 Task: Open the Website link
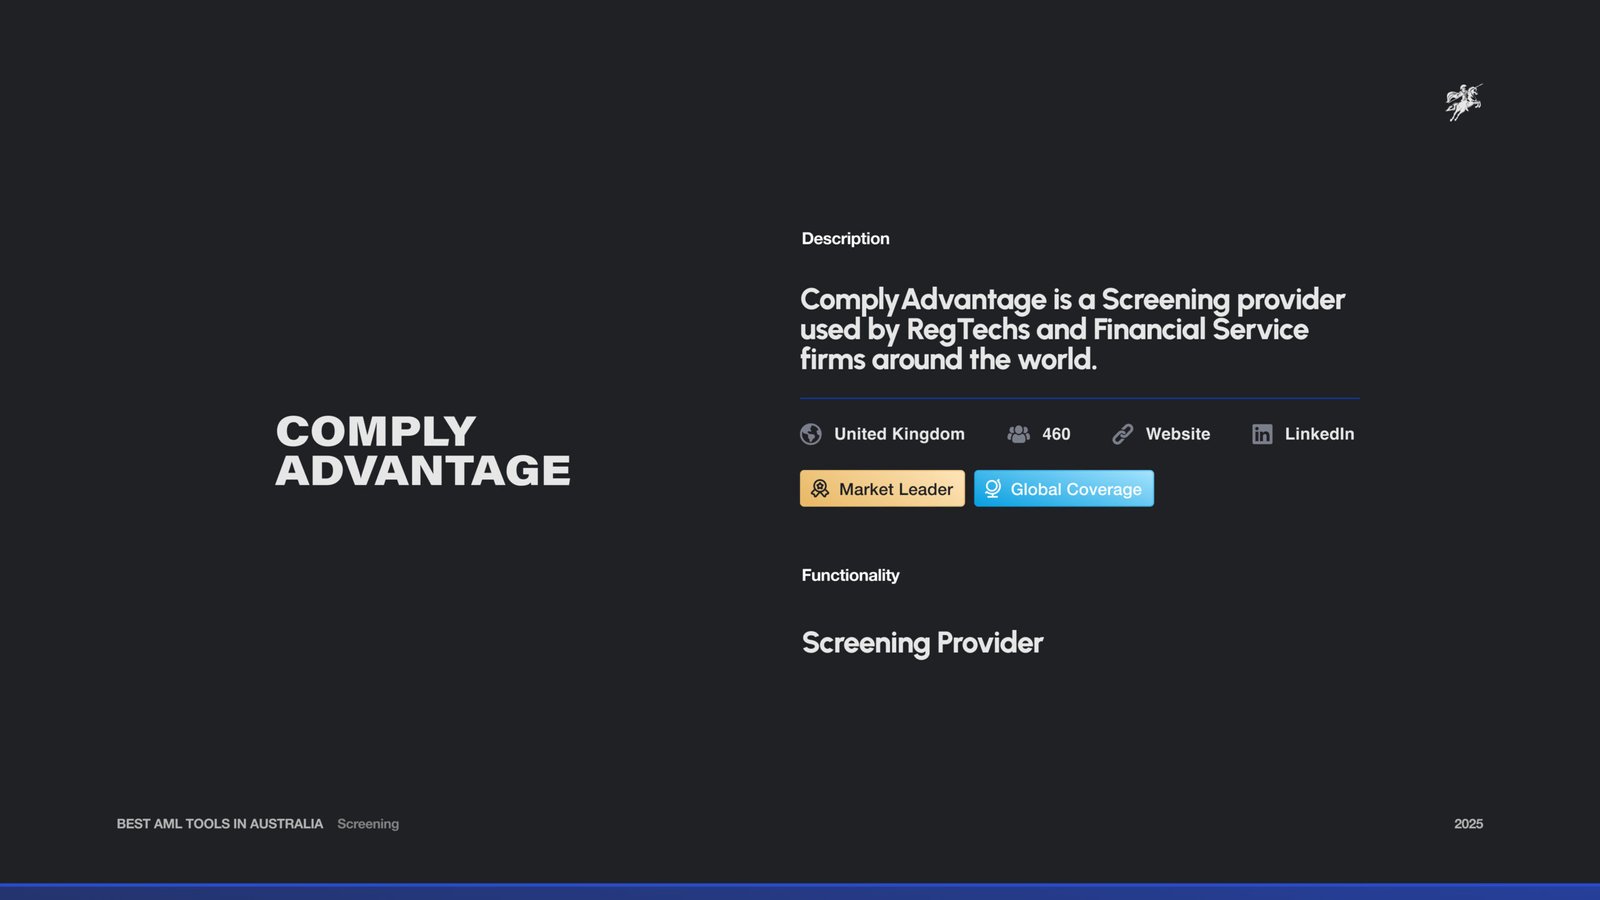(x=1178, y=434)
